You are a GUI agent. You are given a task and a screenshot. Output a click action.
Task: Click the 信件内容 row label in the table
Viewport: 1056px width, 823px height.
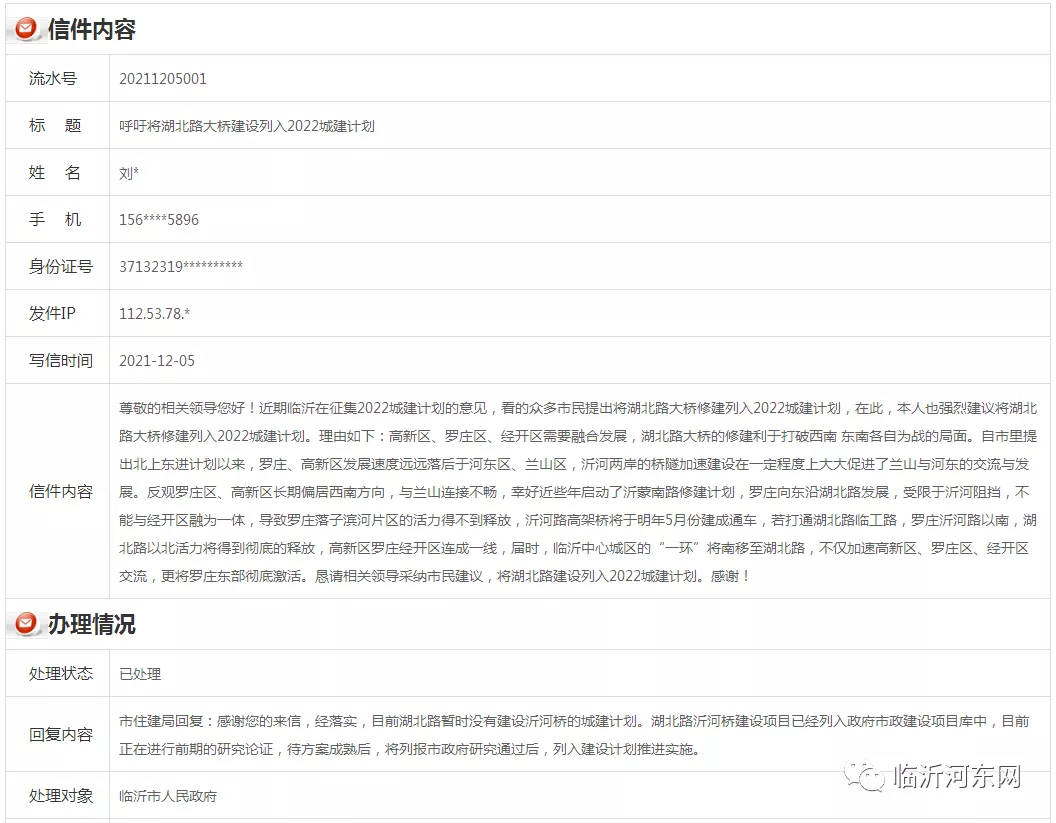[57, 491]
